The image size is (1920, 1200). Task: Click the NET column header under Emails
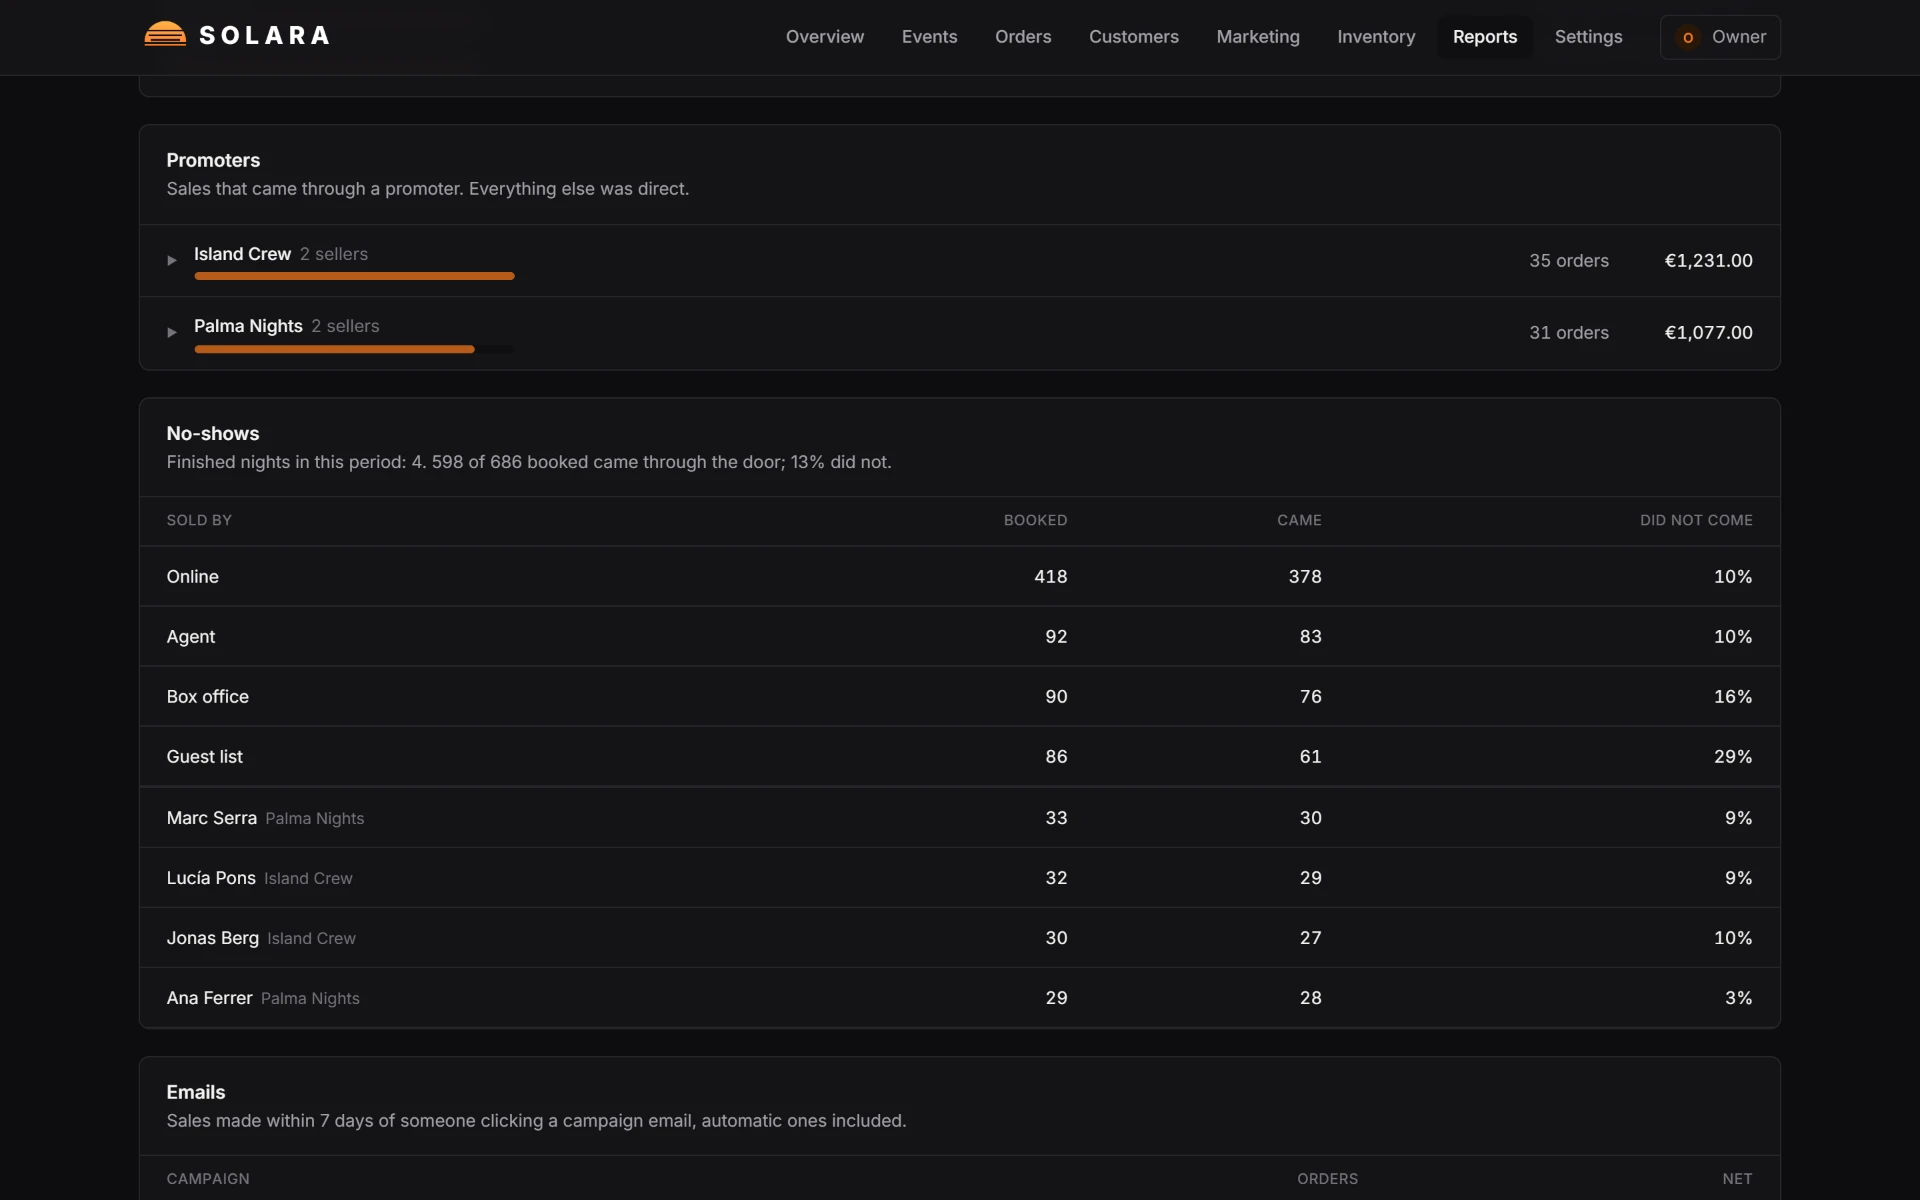coord(1737,1179)
